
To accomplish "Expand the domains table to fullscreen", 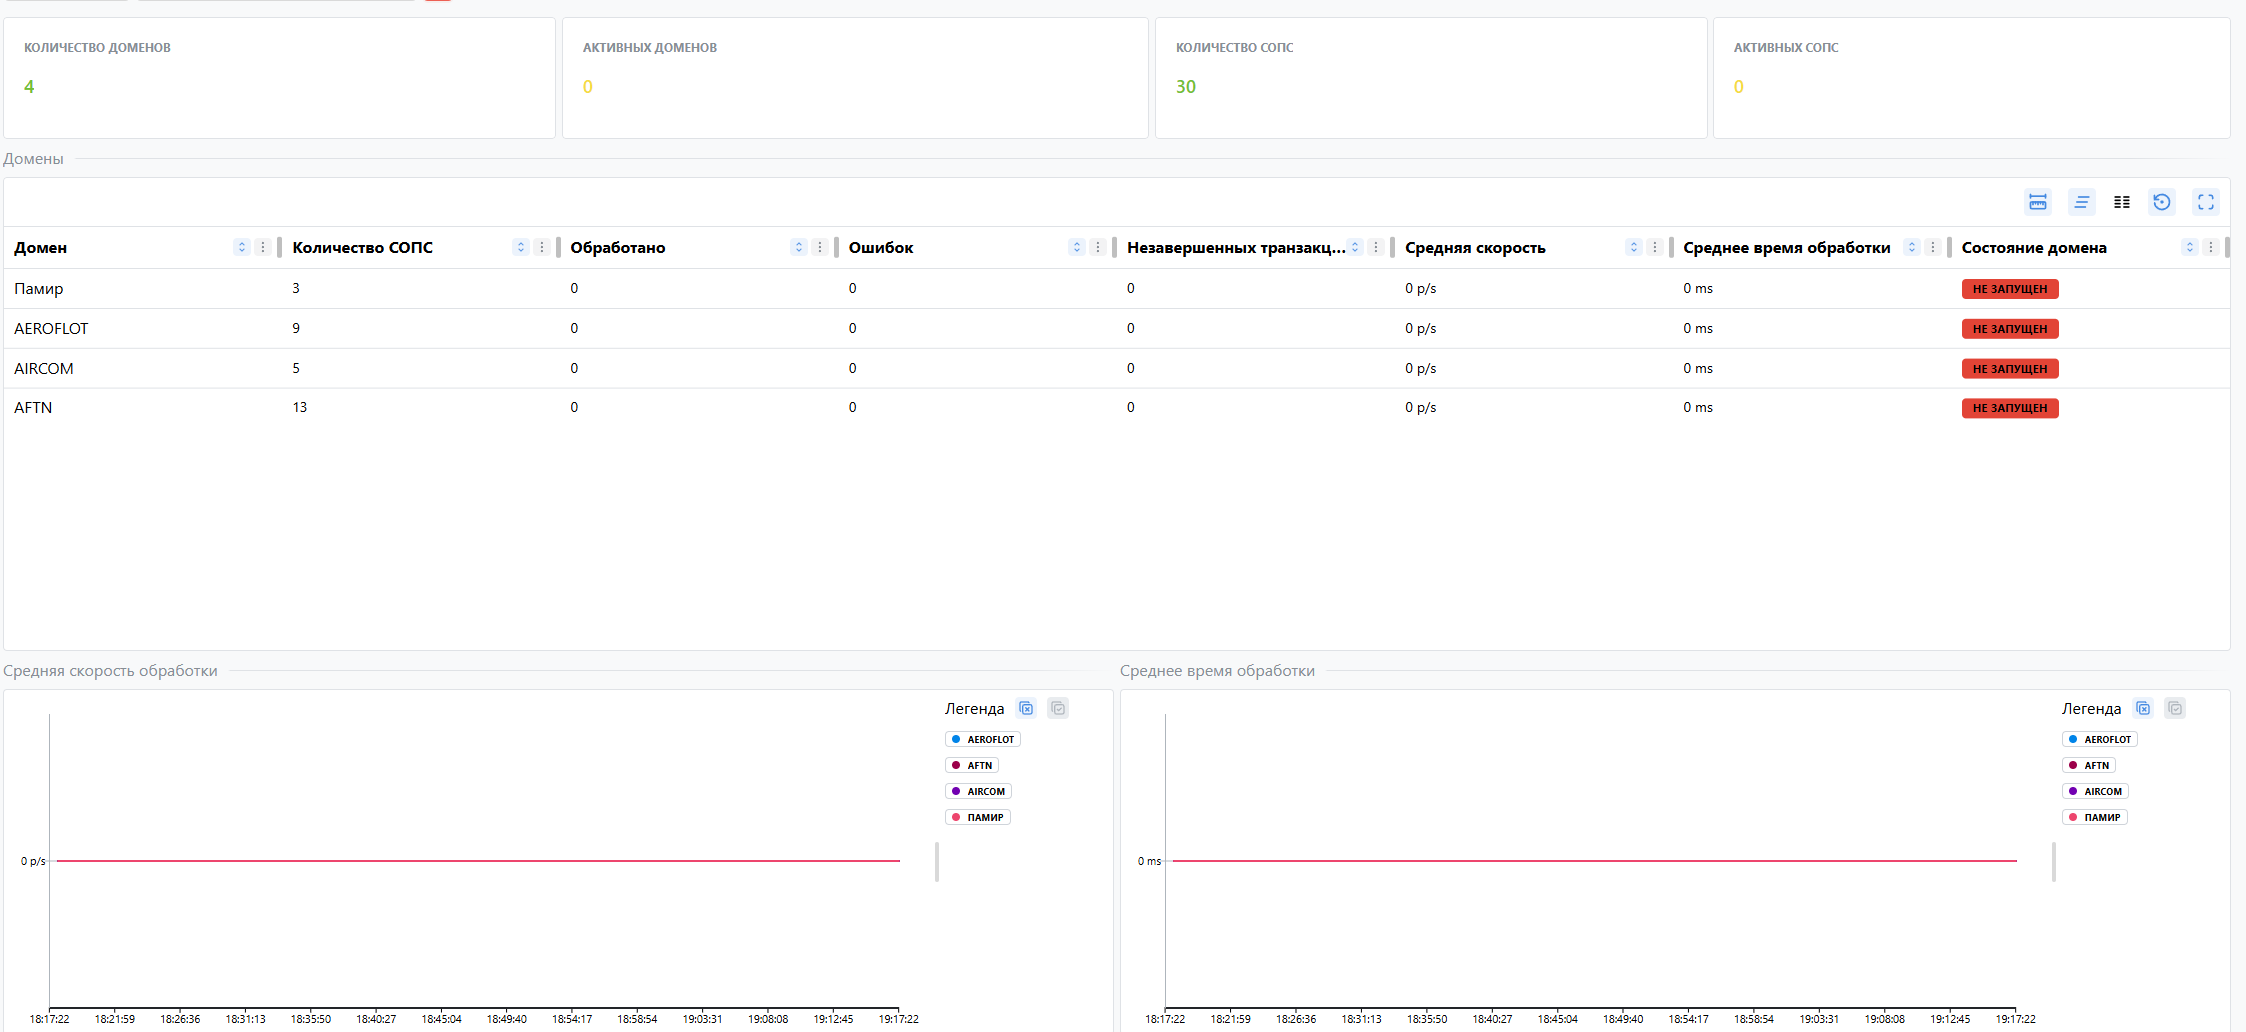I will coord(2205,202).
